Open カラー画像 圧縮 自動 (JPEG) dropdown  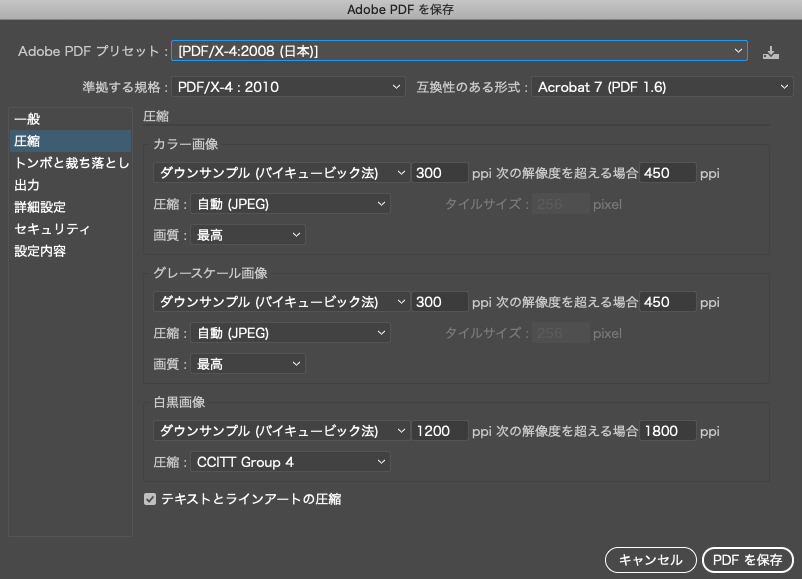pyautogui.click(x=291, y=204)
